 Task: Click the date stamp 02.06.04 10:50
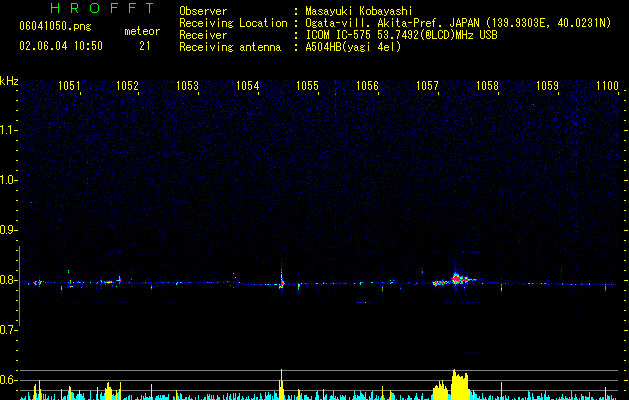tap(61, 46)
